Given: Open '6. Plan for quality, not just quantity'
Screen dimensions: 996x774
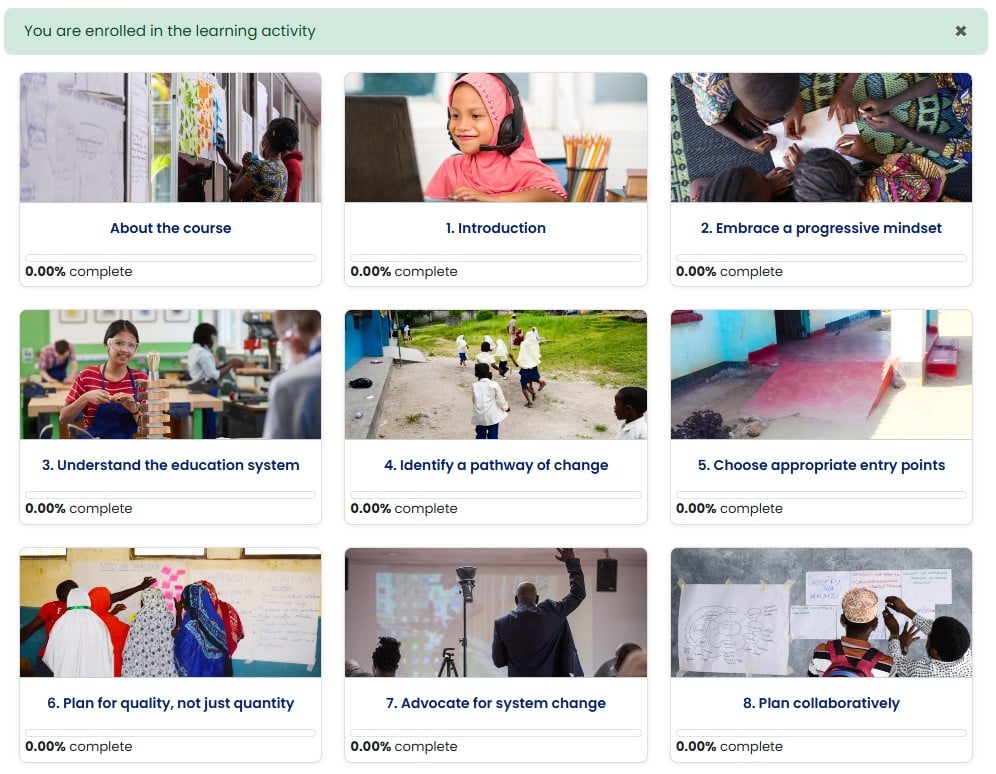Looking at the screenshot, I should pos(170,704).
